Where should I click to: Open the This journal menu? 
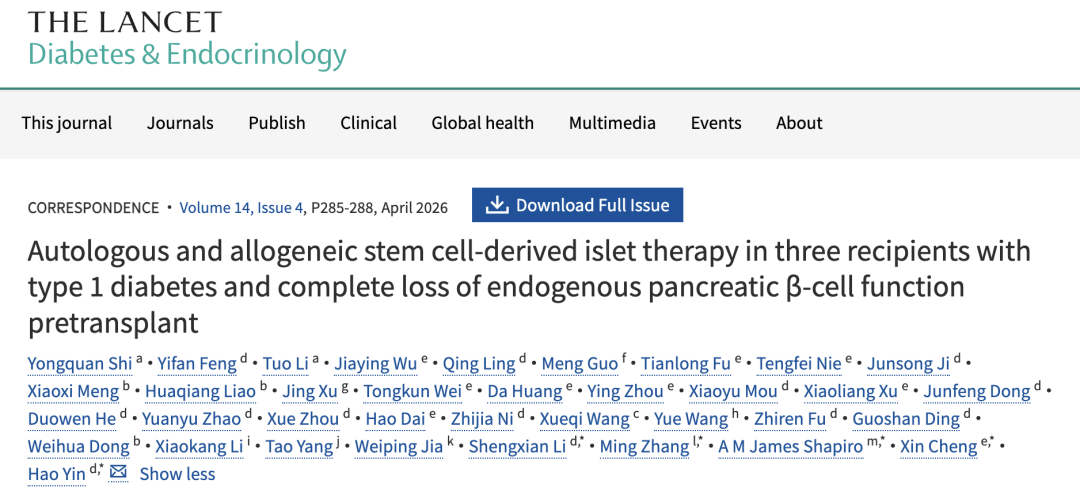coord(67,123)
